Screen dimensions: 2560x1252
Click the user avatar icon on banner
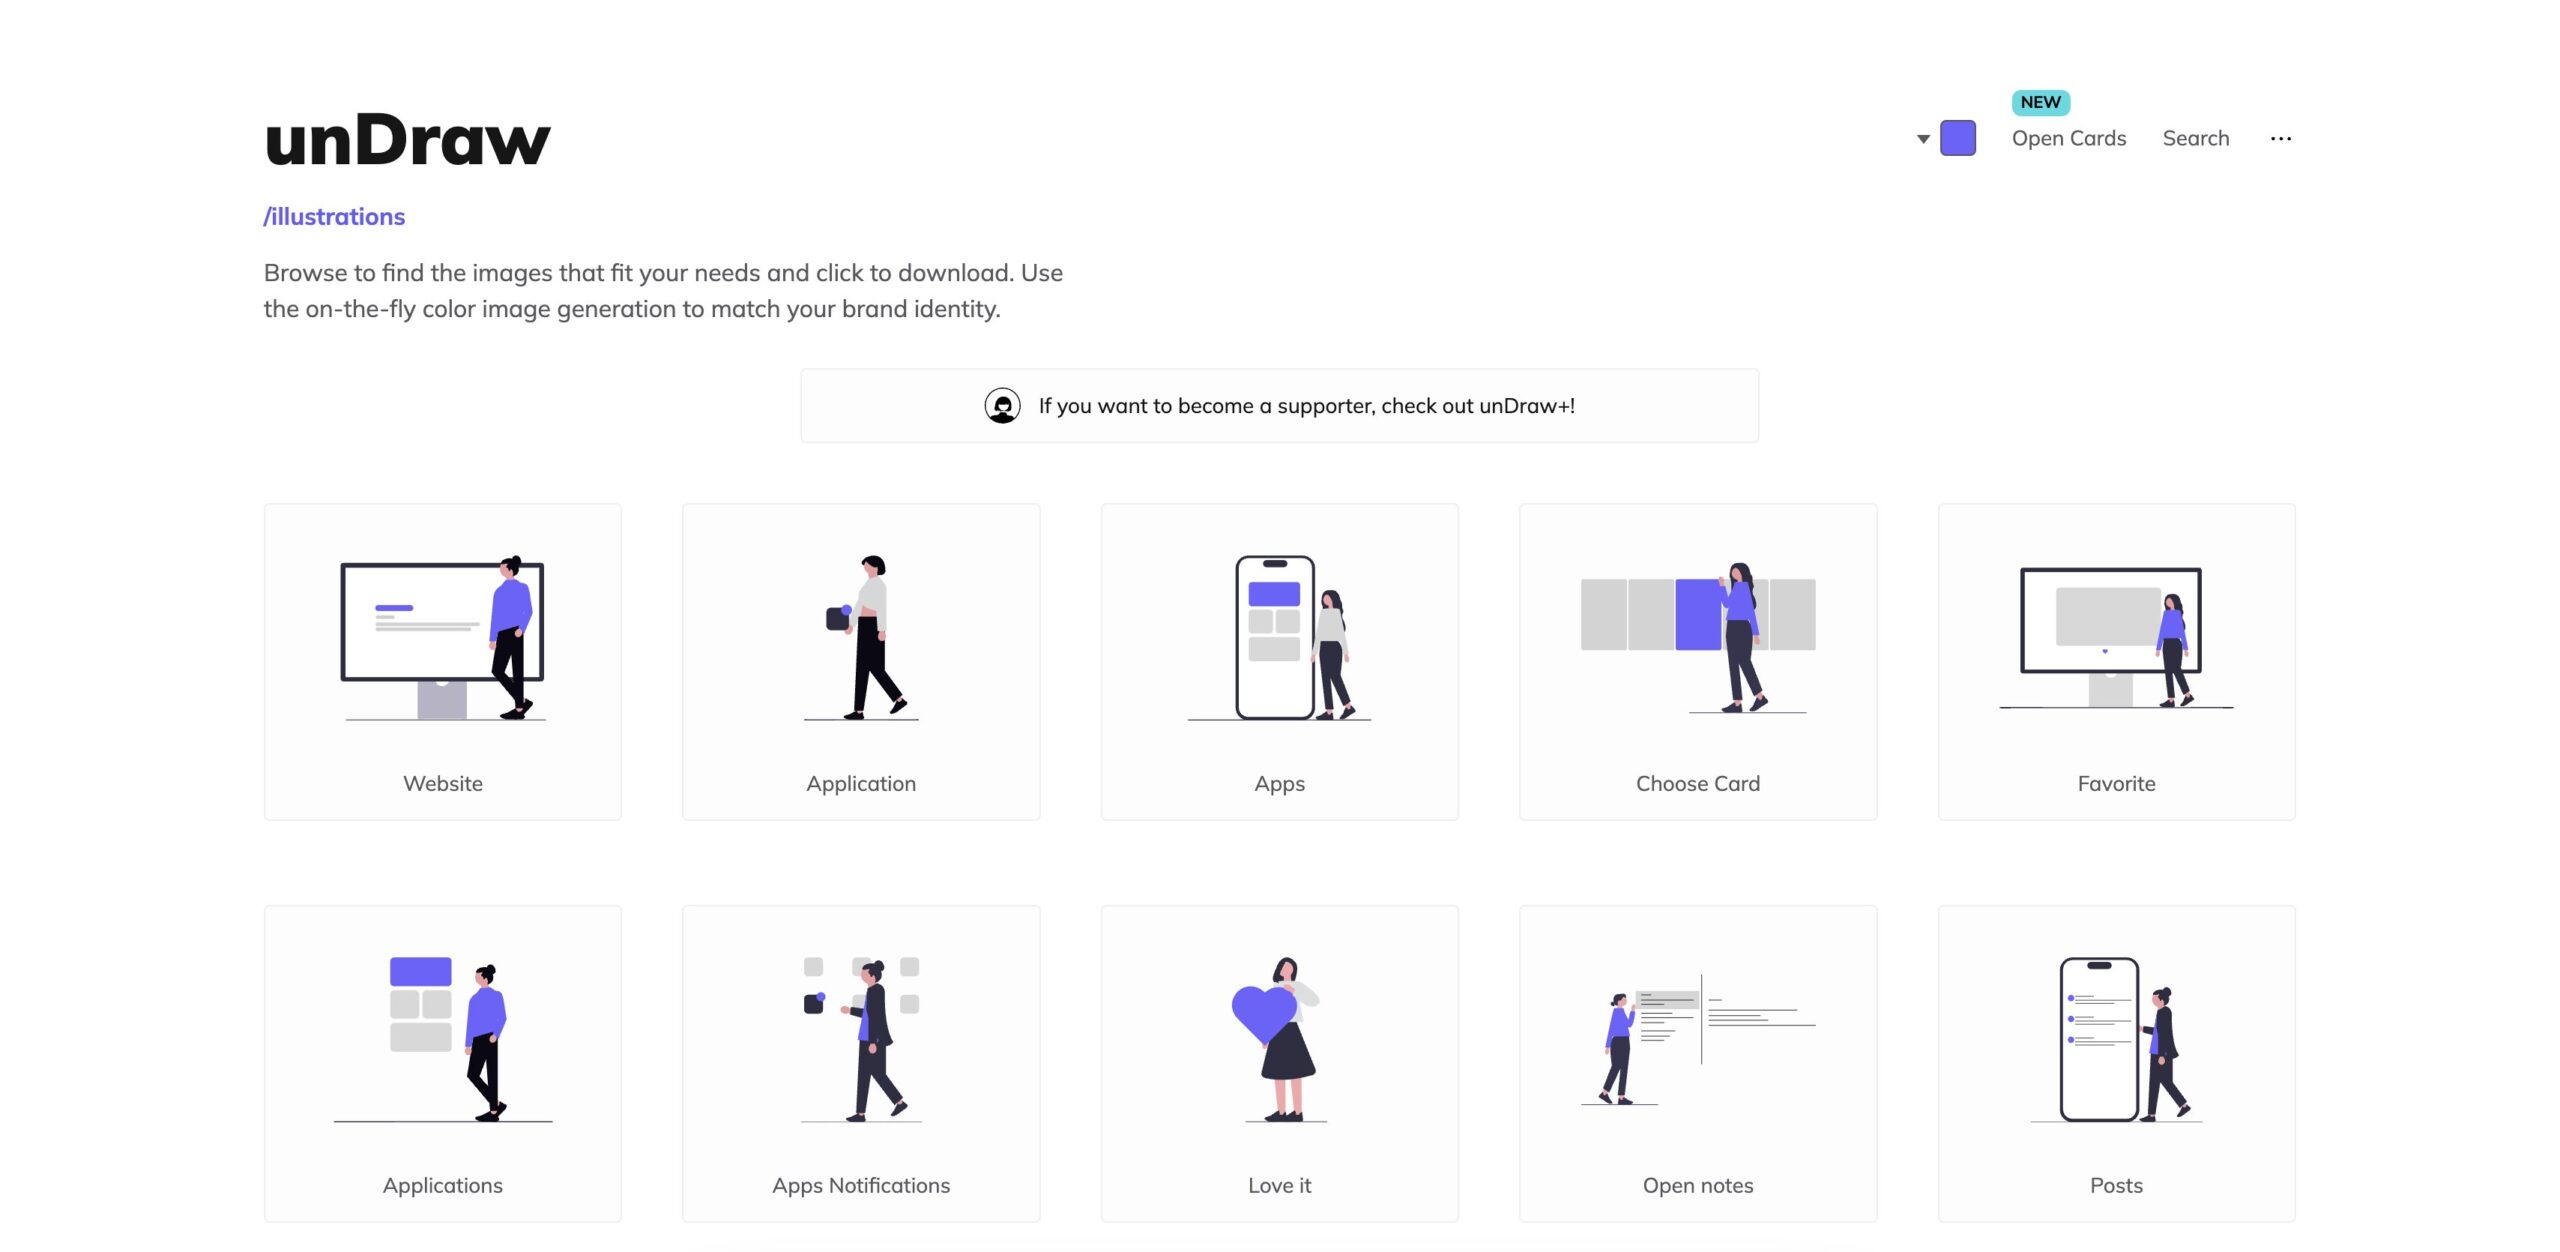1001,405
